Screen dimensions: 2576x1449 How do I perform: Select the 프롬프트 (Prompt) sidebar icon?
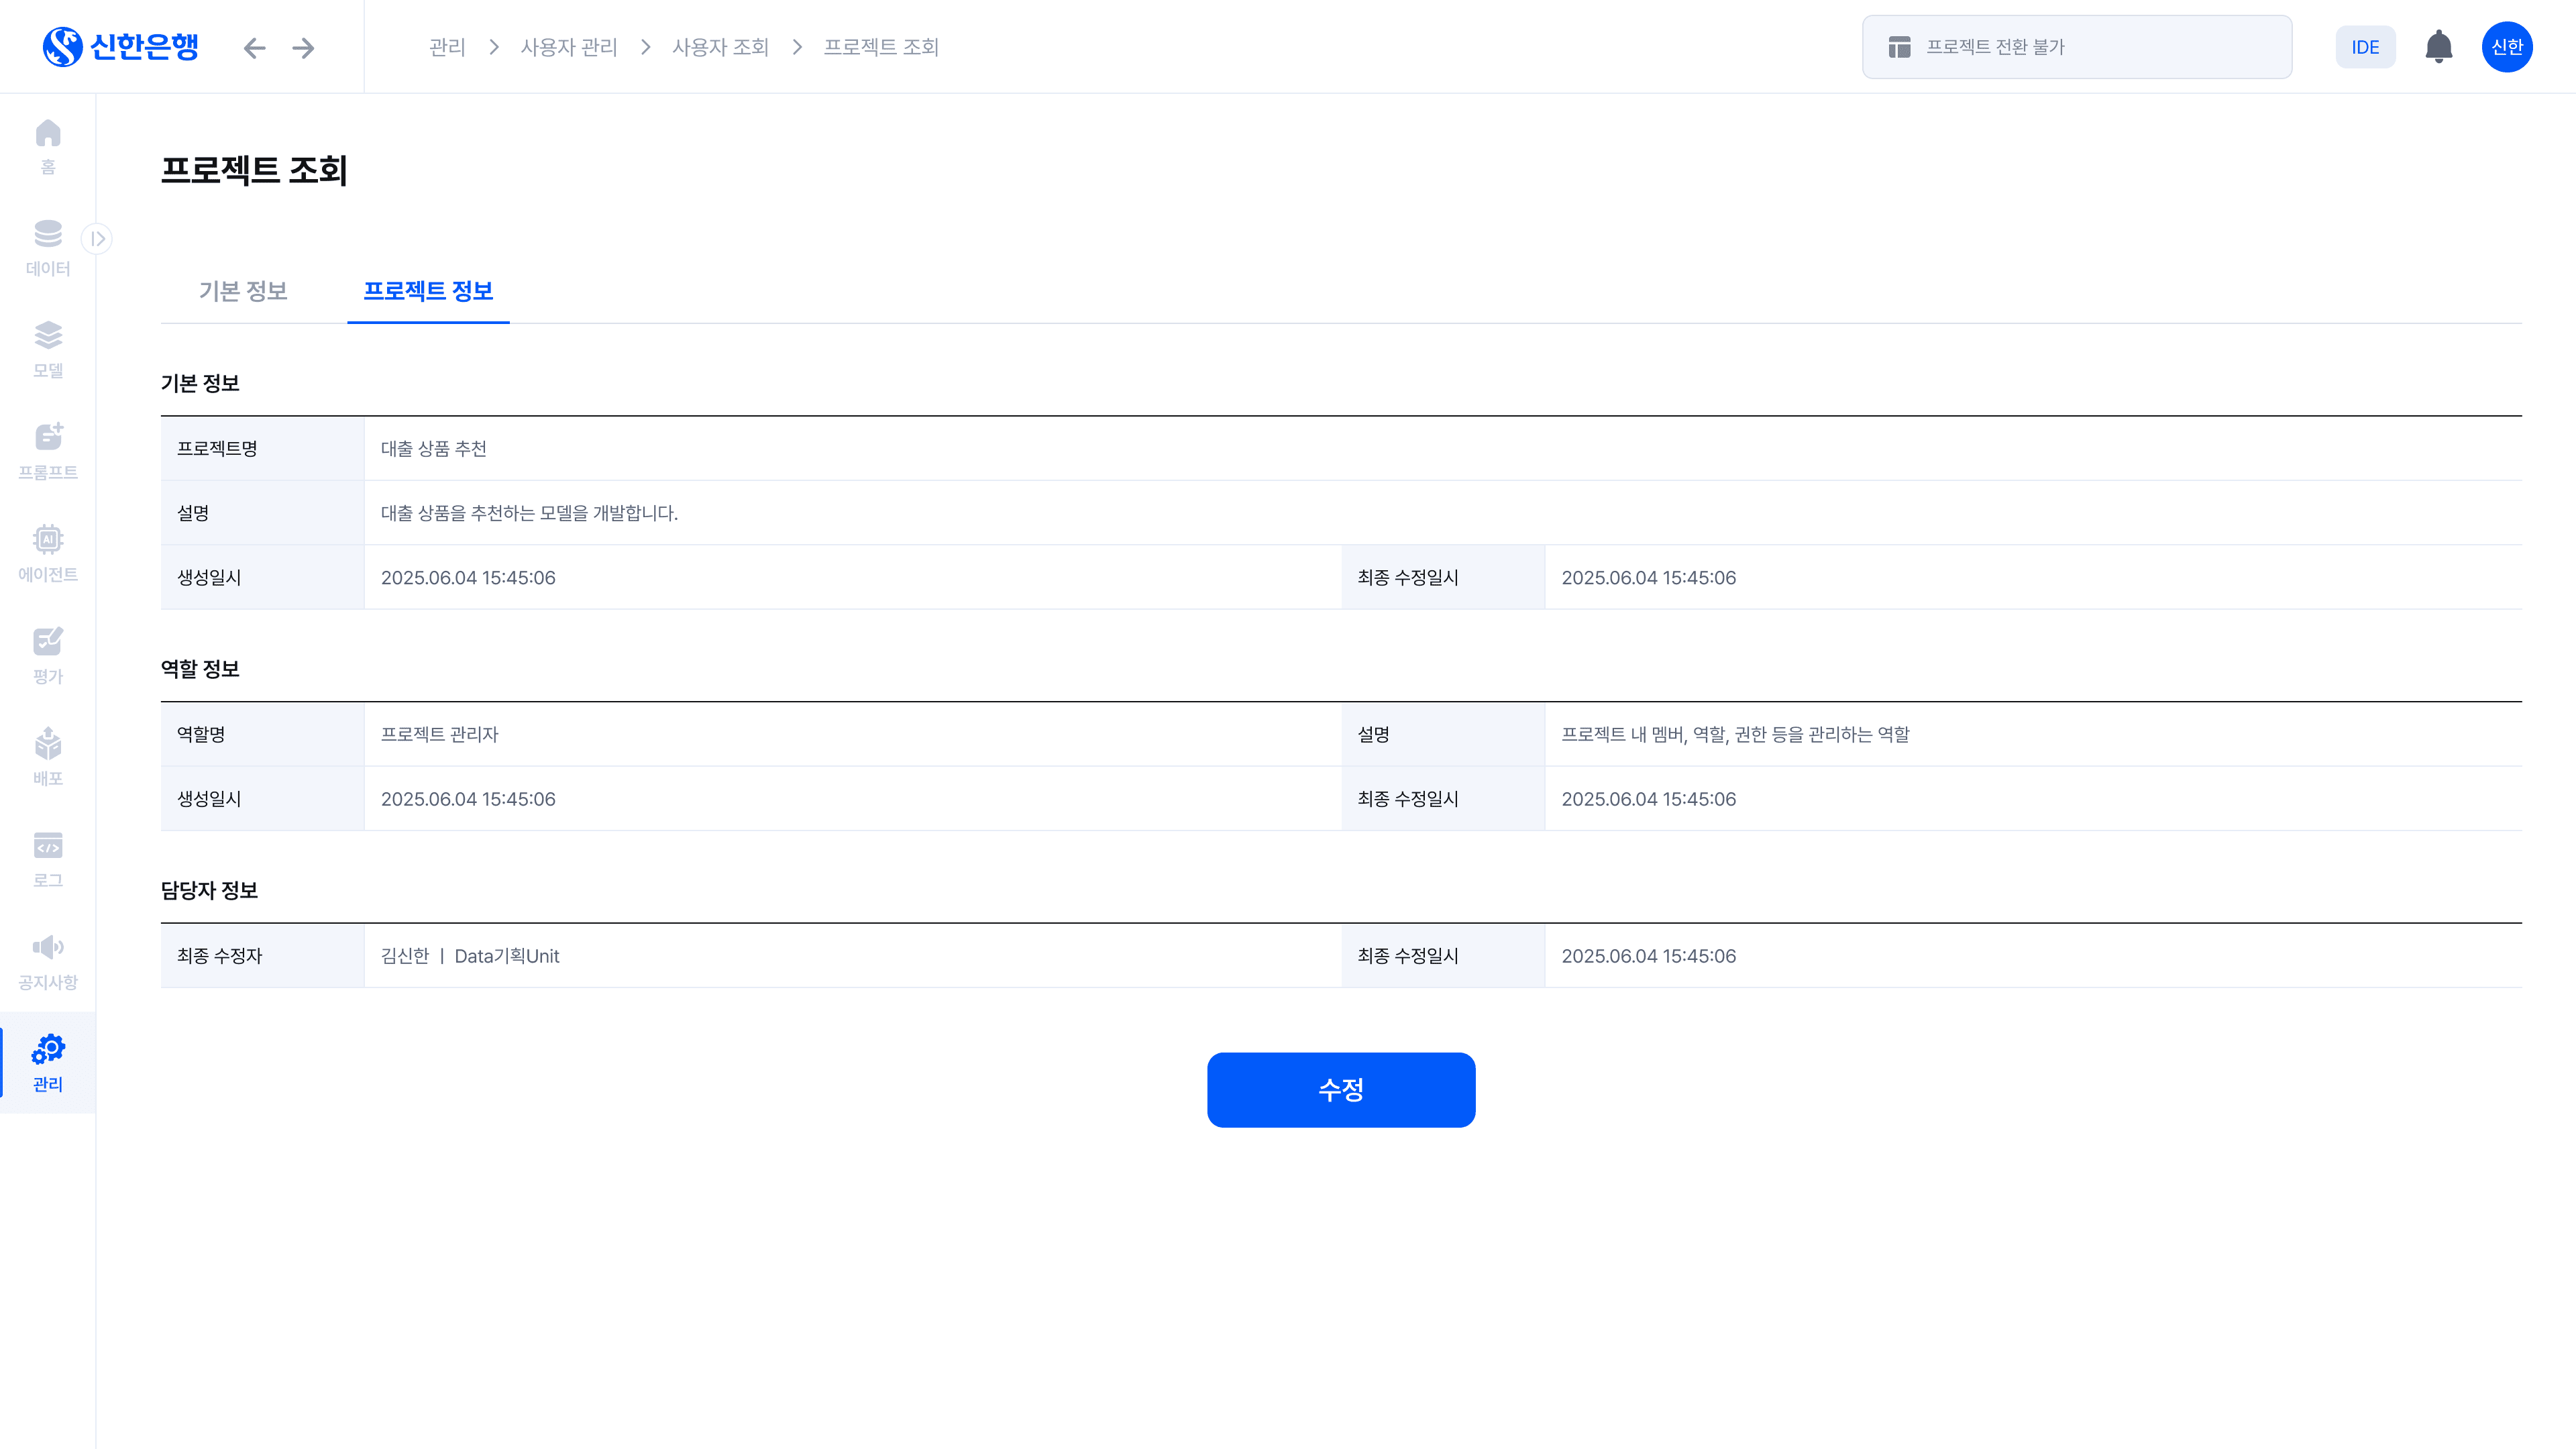(x=47, y=451)
